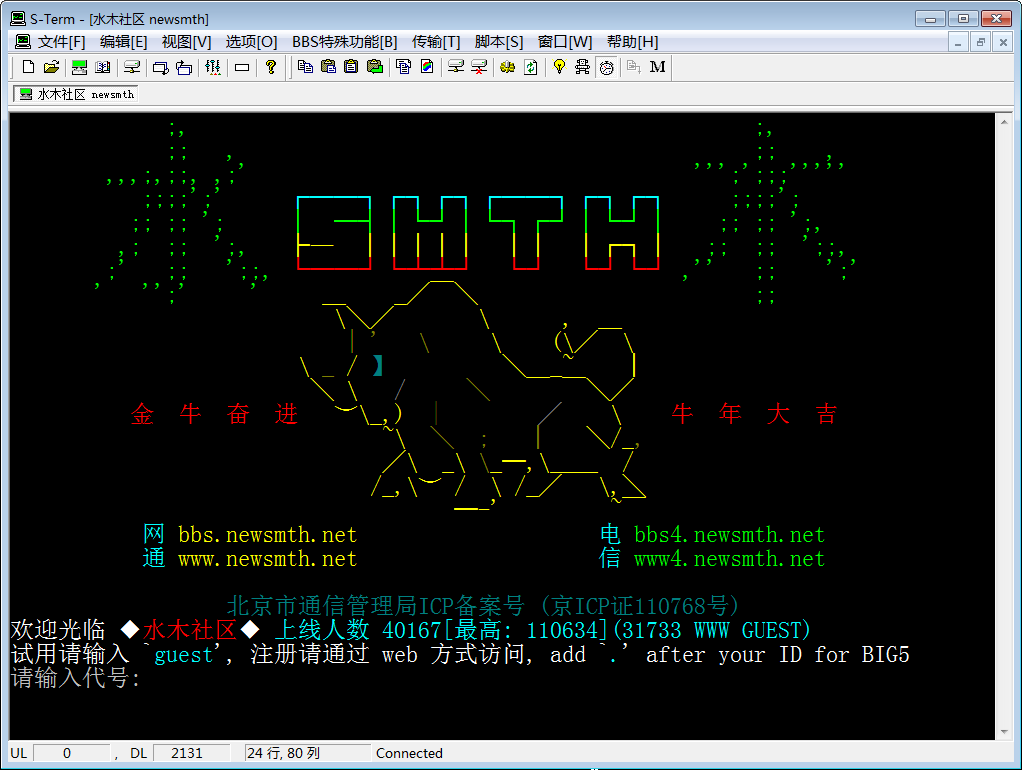Click the red 水木社区 text in terminal

tap(190, 630)
